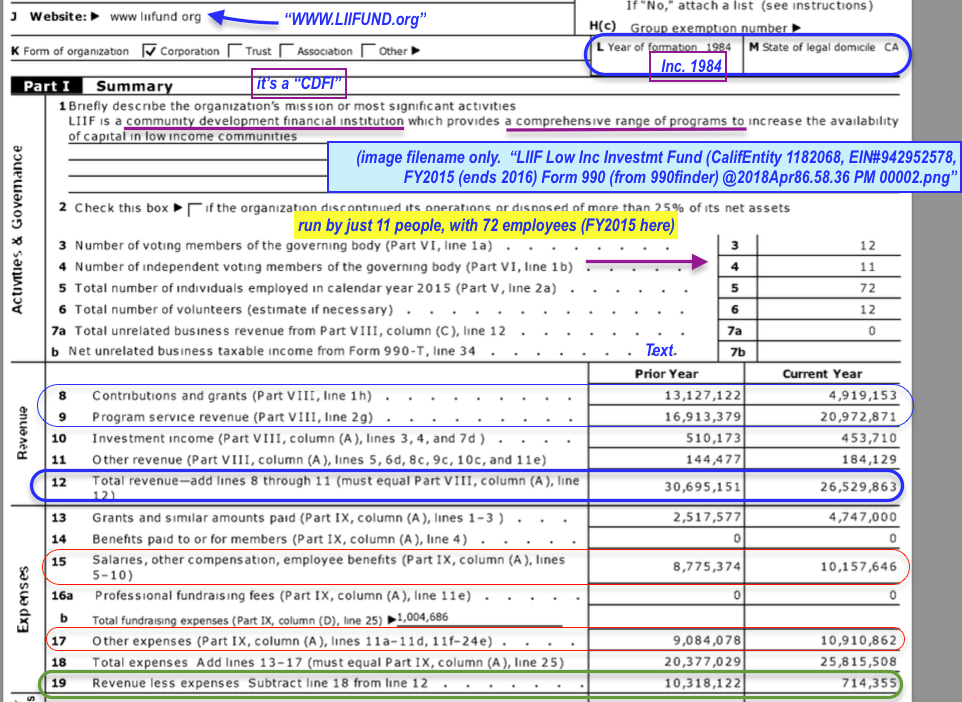
Task: Click the Year of formation 1984 field
Action: (663, 48)
